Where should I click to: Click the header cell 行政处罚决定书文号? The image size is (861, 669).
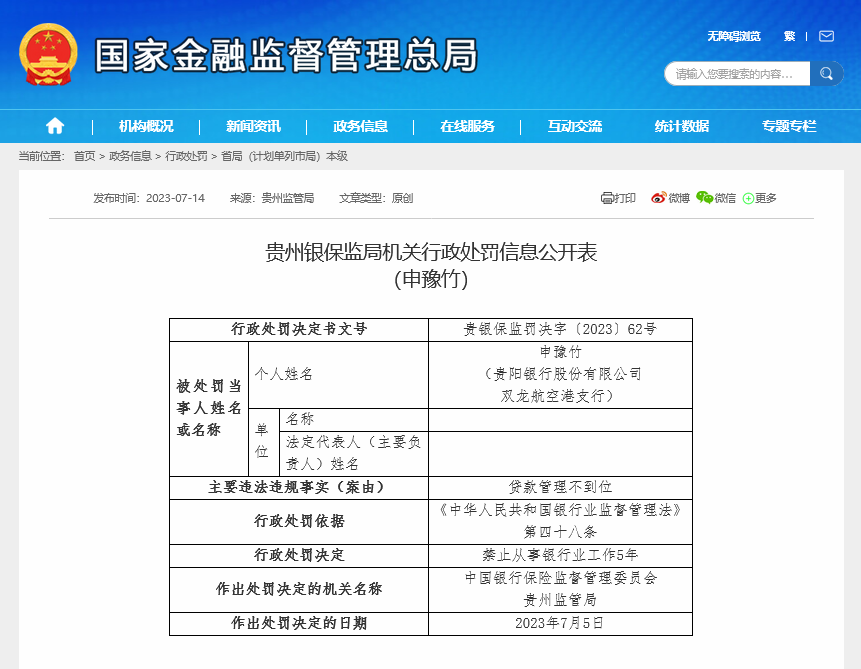pyautogui.click(x=299, y=330)
